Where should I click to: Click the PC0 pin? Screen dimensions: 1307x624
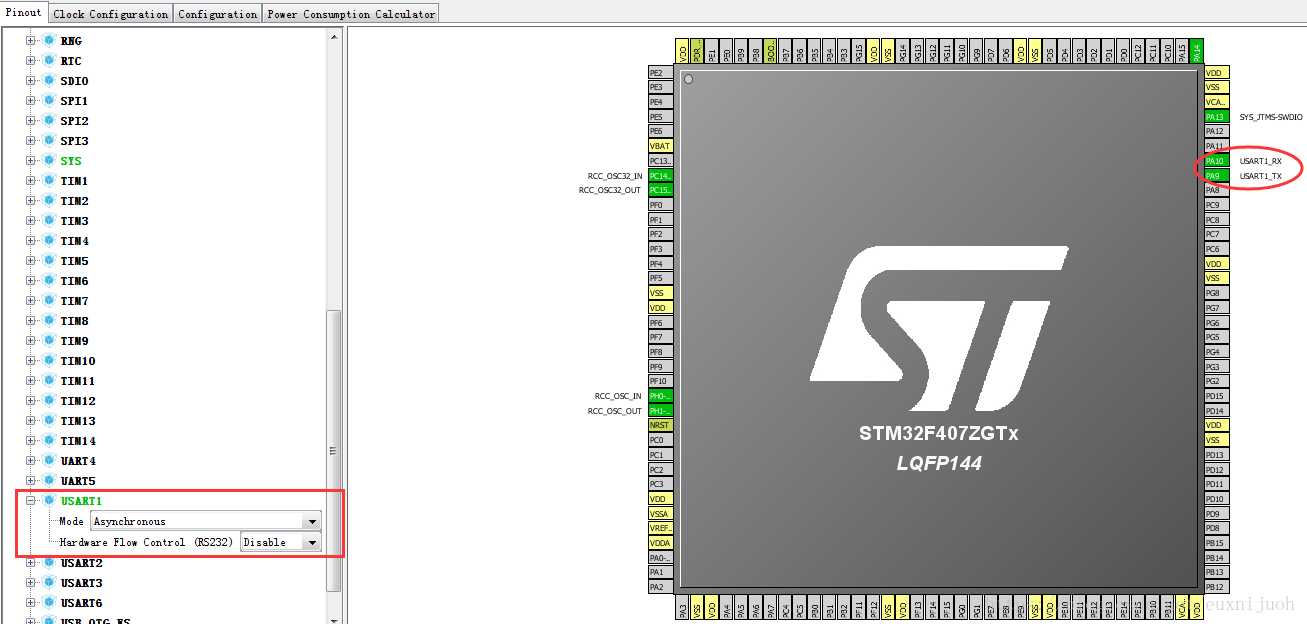661,440
